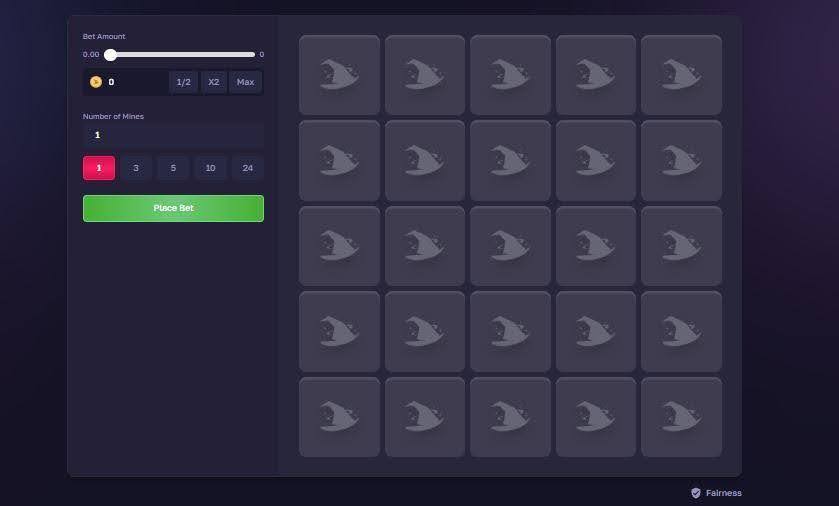This screenshot has width=839, height=506.
Task: Click the Bet Amount slider handle
Action: point(111,55)
